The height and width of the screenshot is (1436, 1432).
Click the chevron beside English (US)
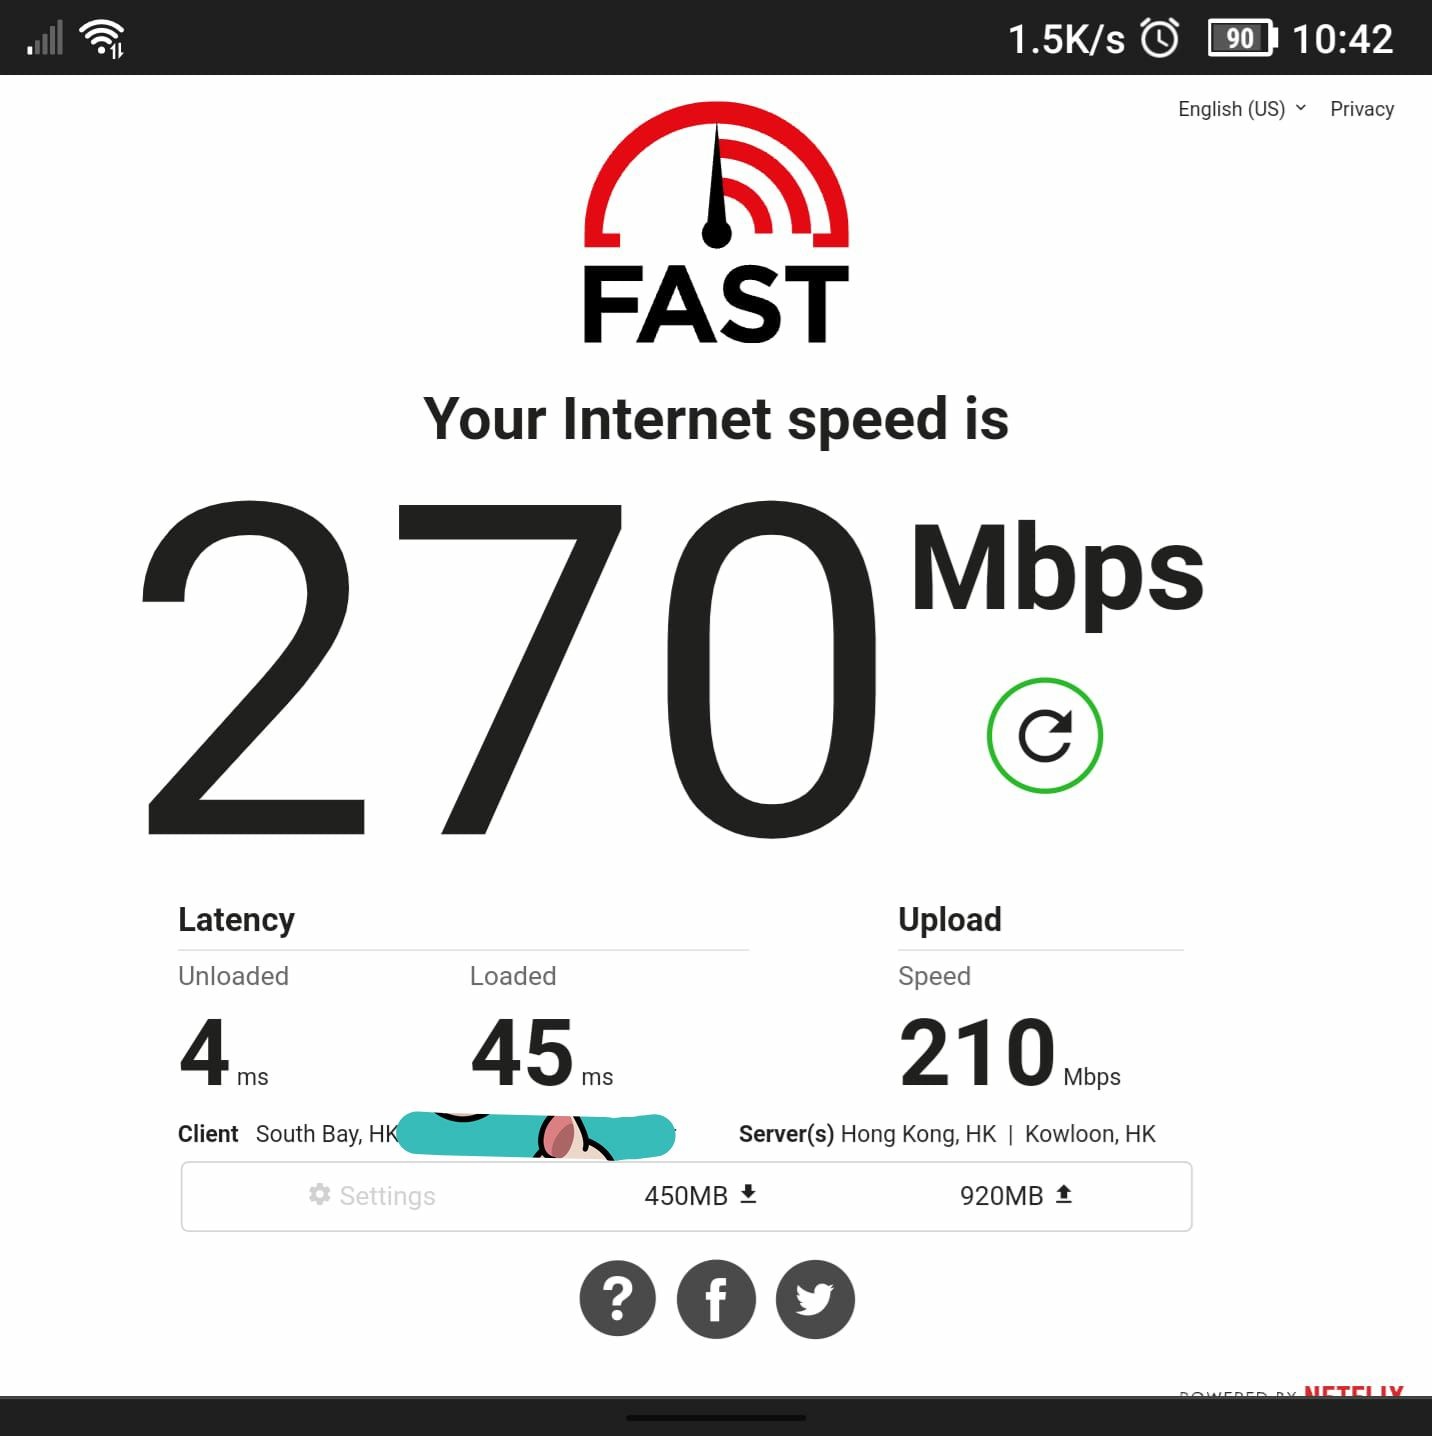coord(1300,107)
